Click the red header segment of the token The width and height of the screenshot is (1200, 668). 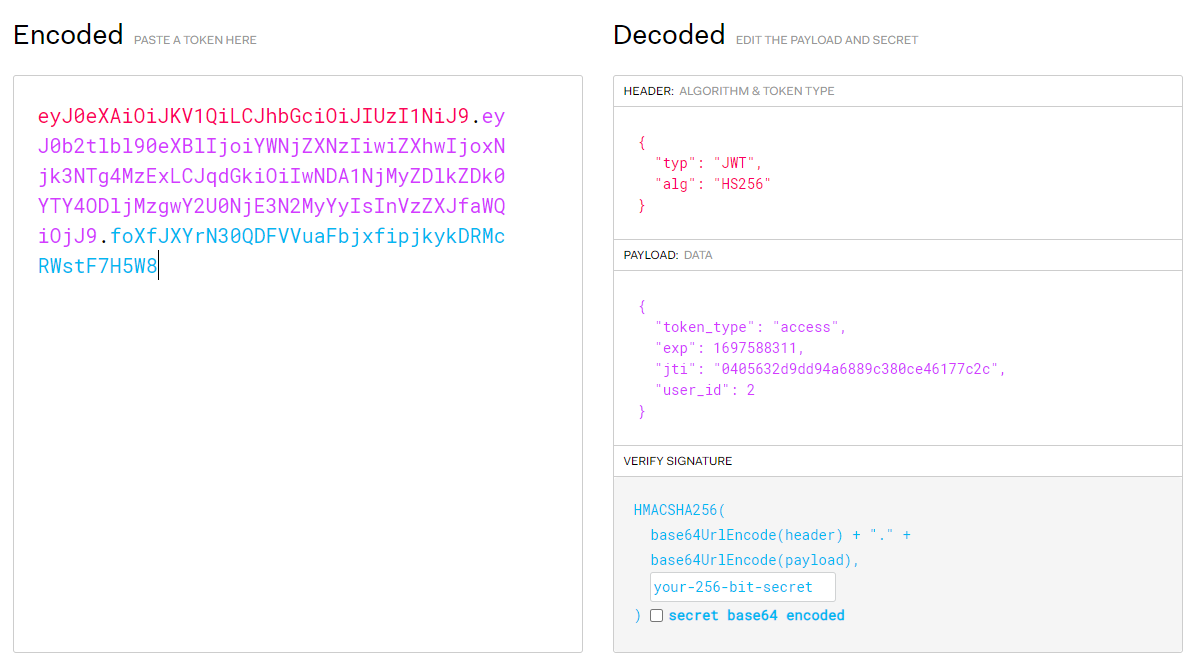[253, 116]
